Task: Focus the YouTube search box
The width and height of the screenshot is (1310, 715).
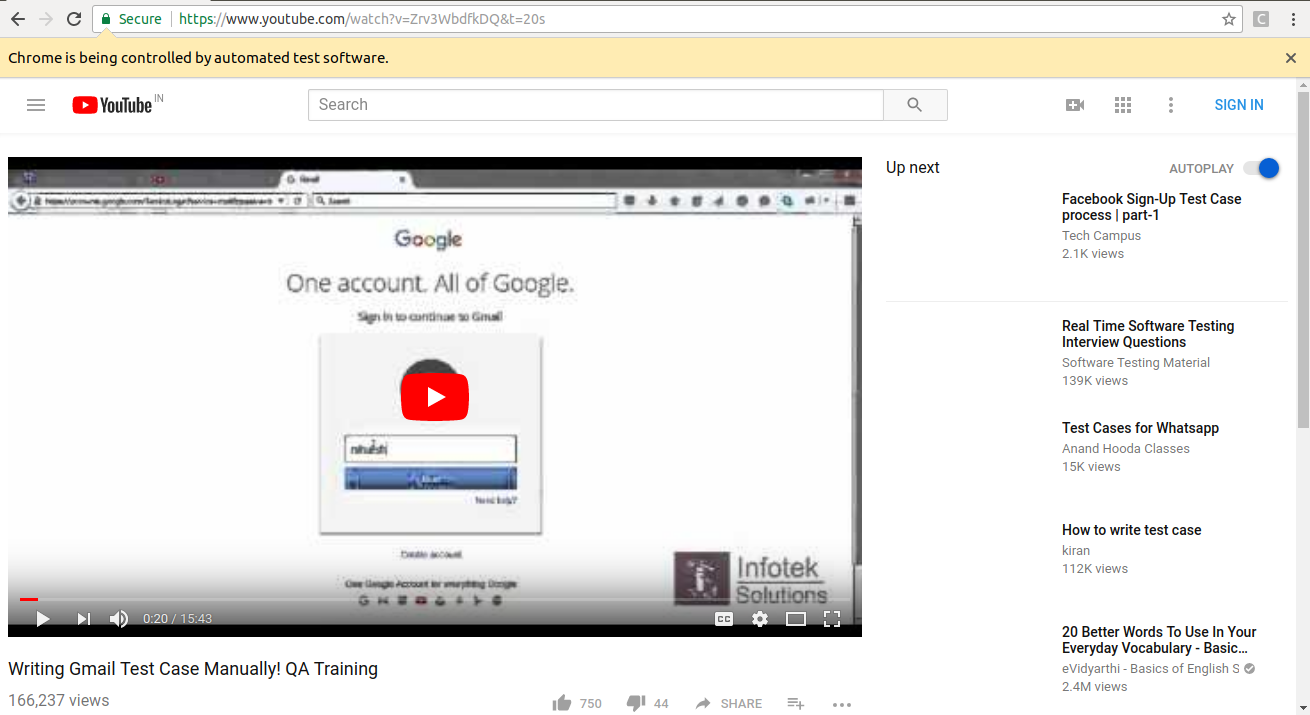Action: click(x=596, y=105)
